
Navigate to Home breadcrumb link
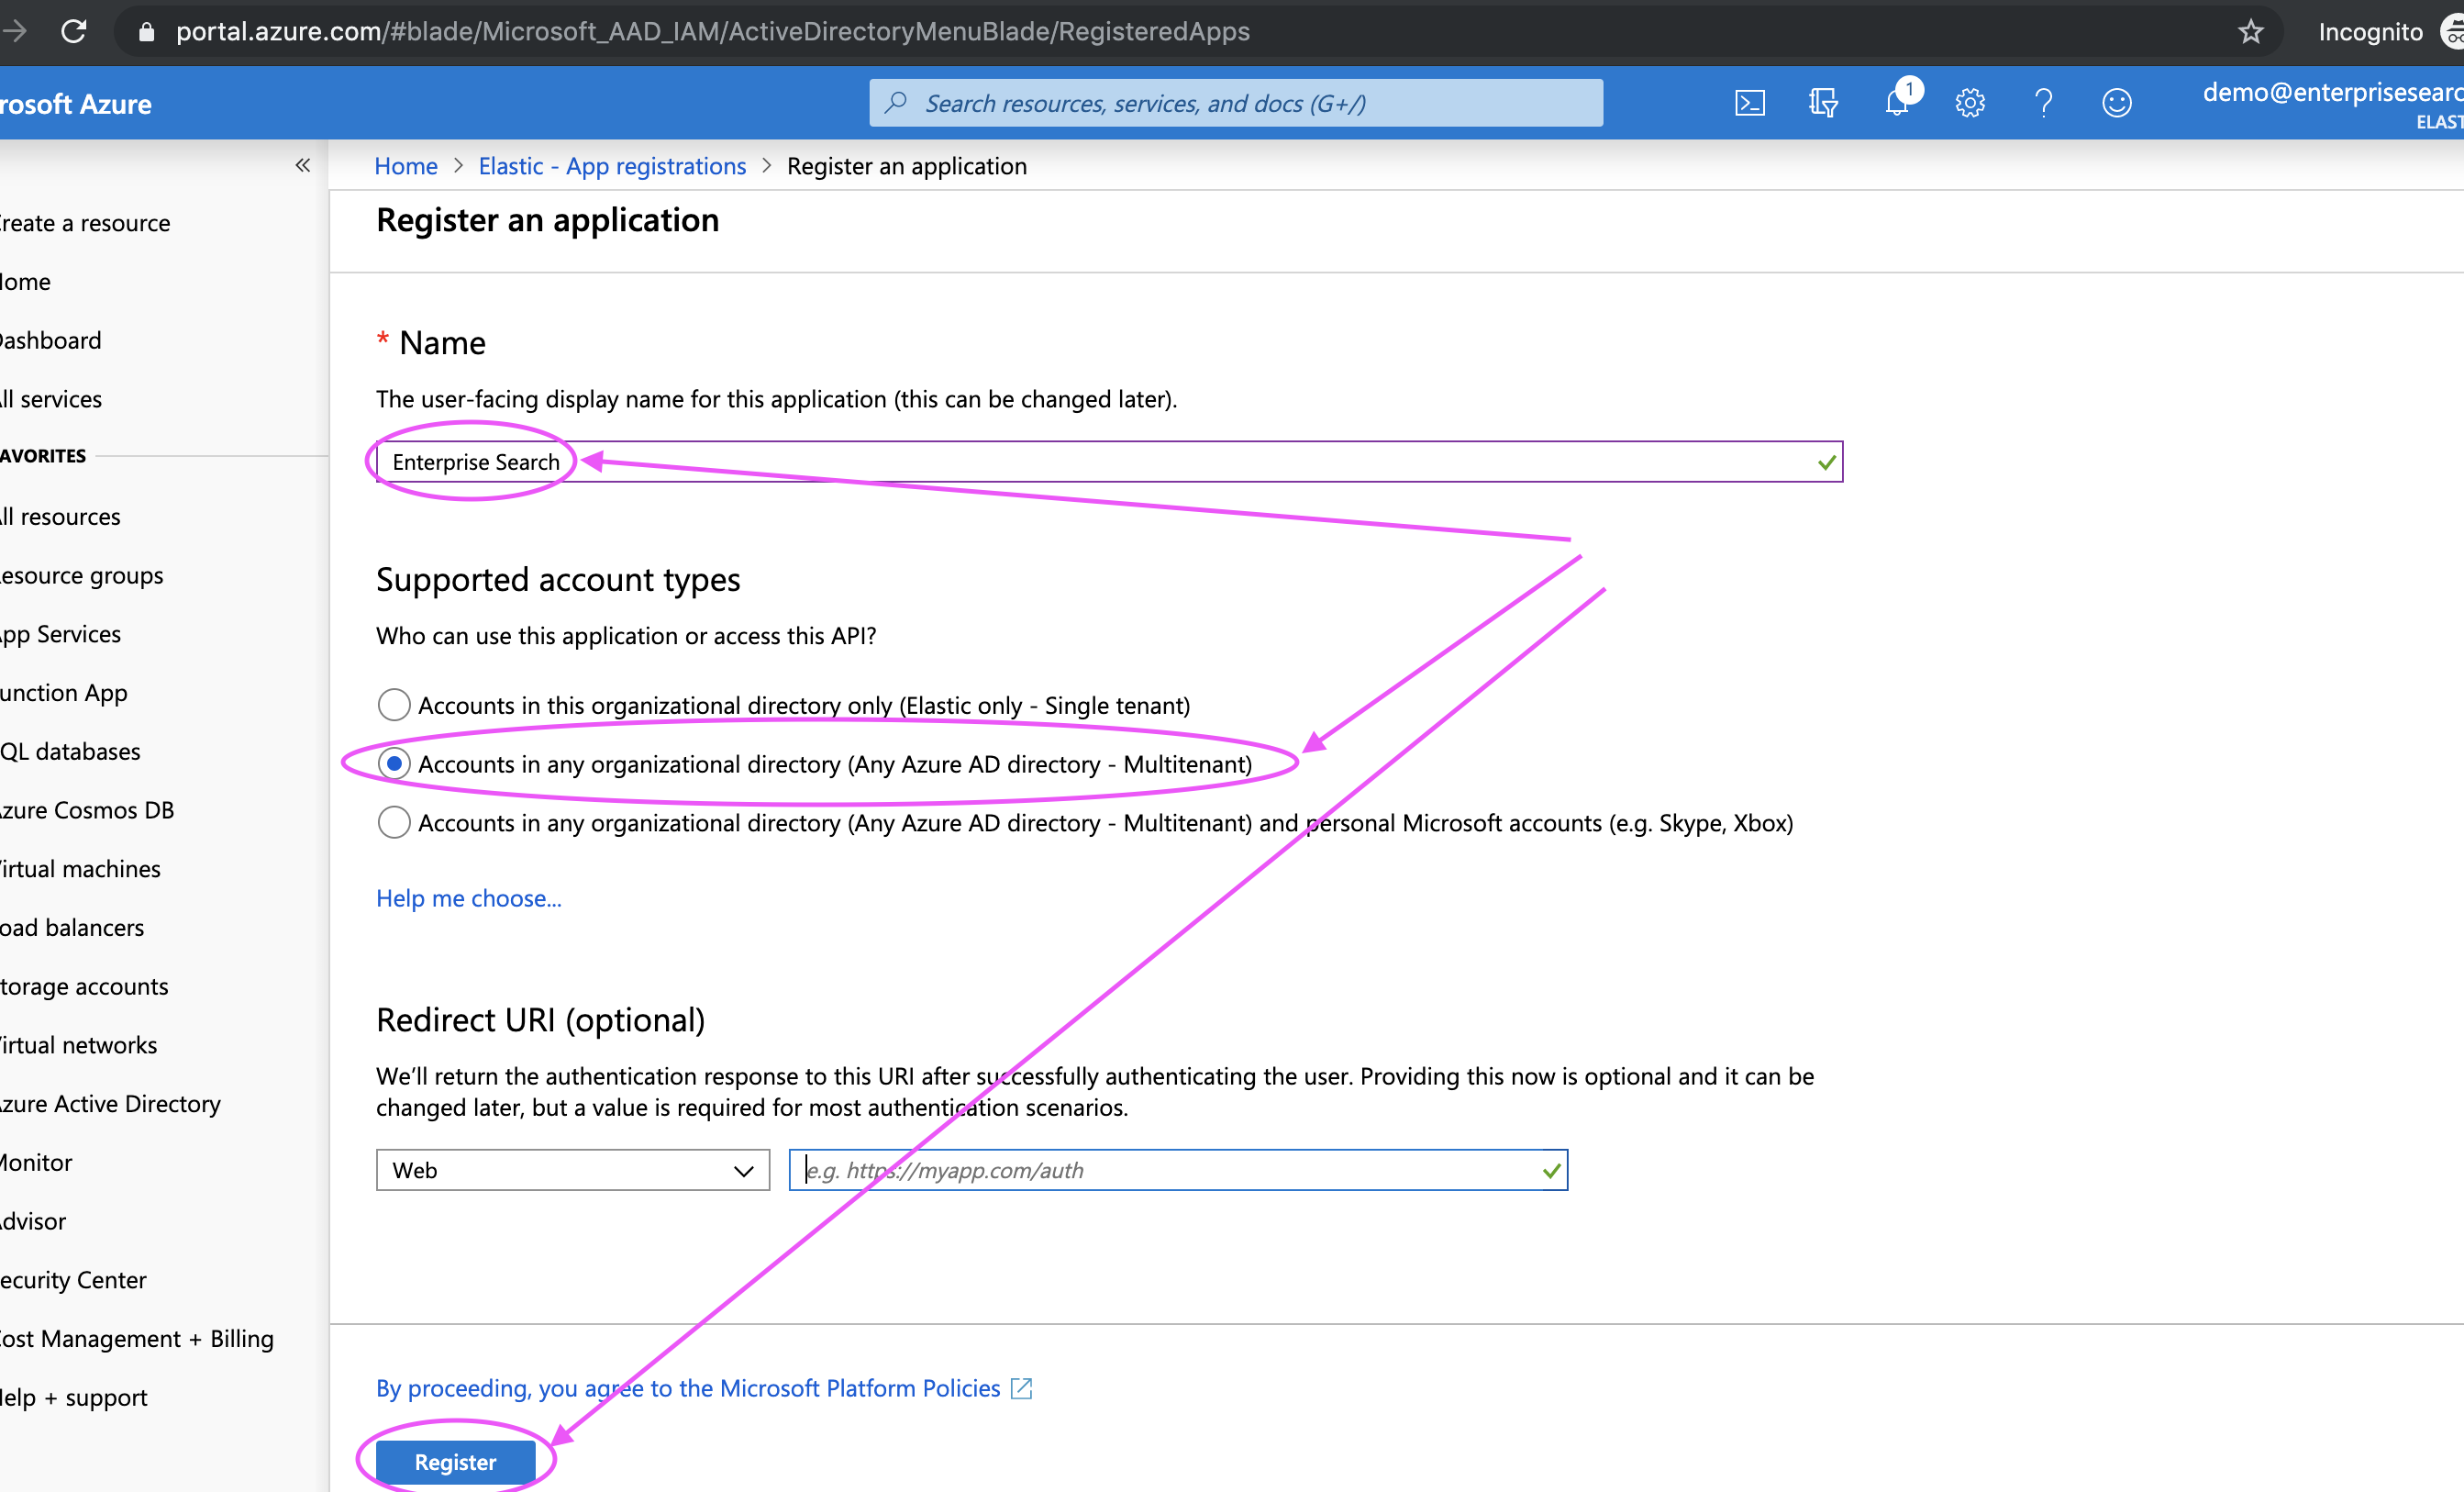pos(406,163)
